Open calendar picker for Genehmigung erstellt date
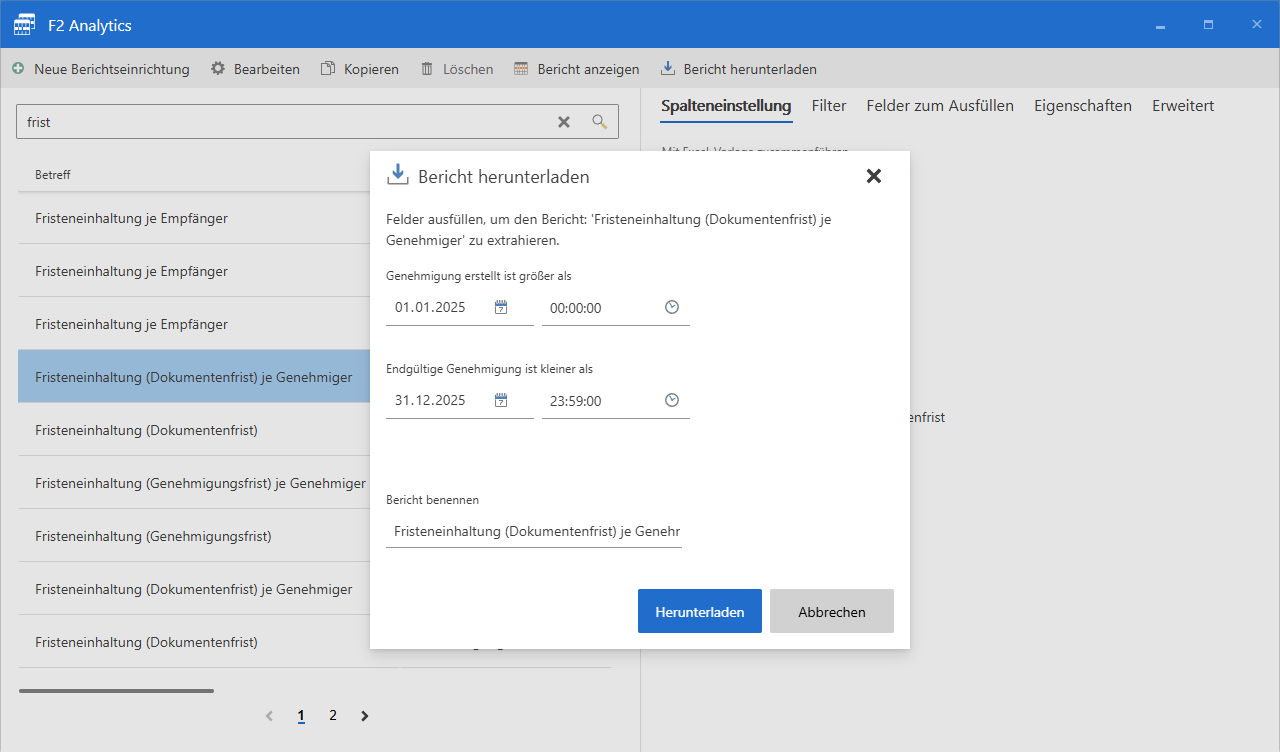The width and height of the screenshot is (1280, 752). [x=501, y=307]
